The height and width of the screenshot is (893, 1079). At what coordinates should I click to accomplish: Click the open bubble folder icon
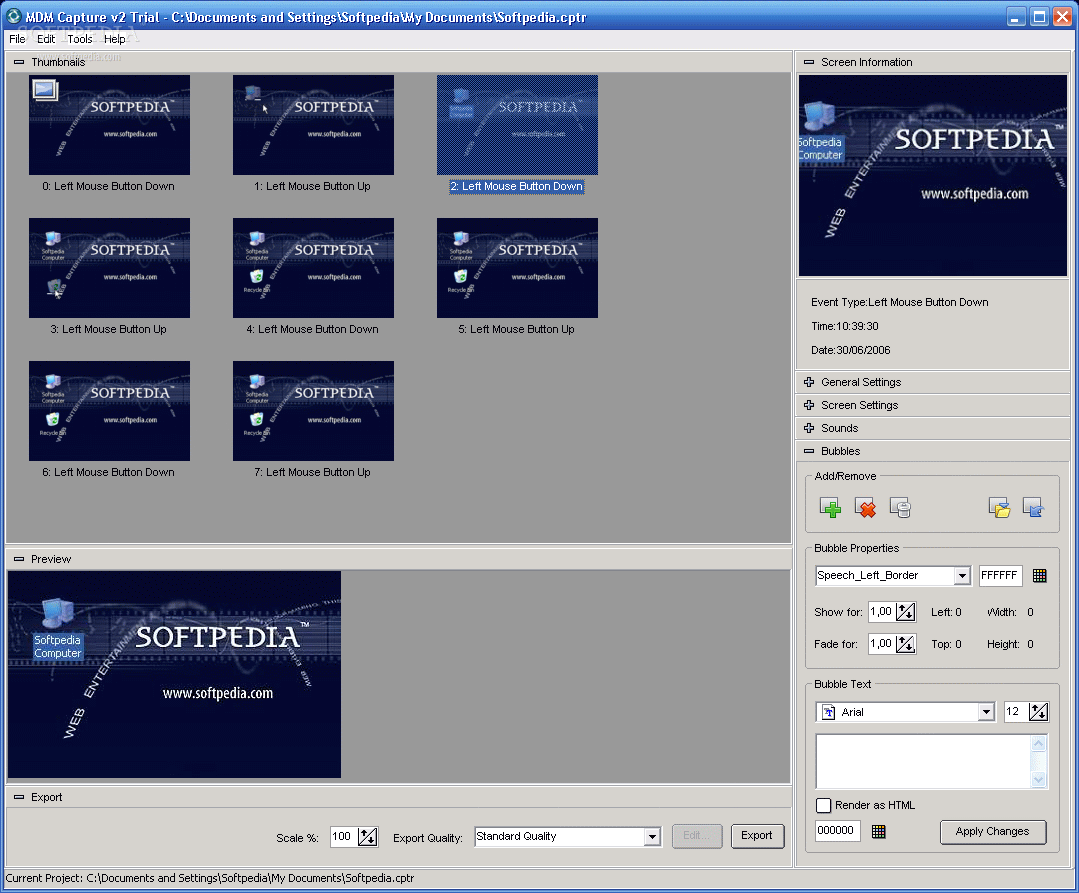tap(999, 508)
